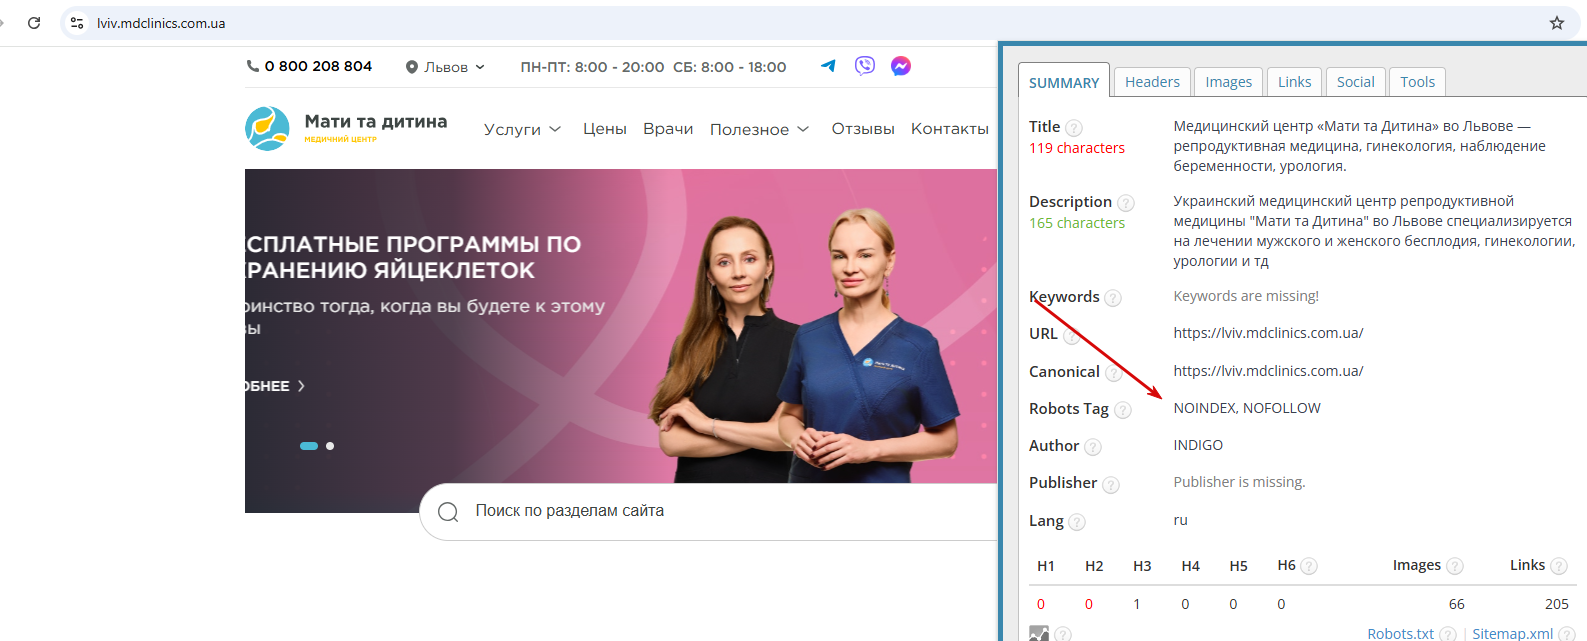Click the NOINDEX, NOFOLLOW robots value

tap(1247, 408)
